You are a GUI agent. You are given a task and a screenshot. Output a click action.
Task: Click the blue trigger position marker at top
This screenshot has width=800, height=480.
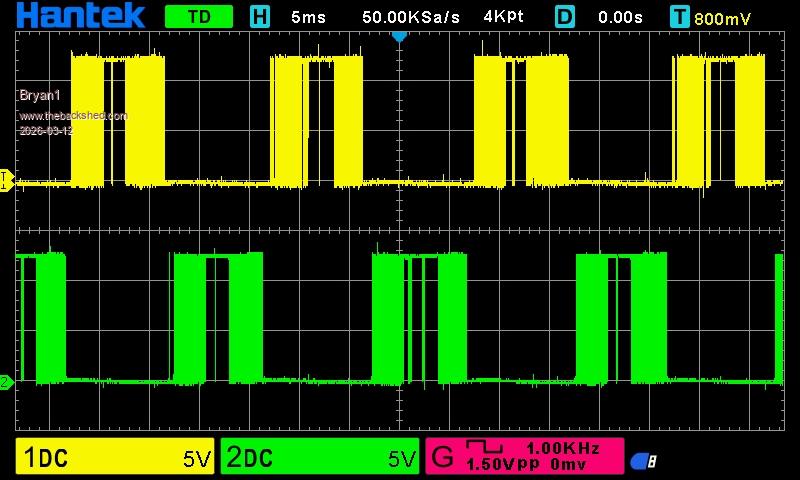coord(399,36)
